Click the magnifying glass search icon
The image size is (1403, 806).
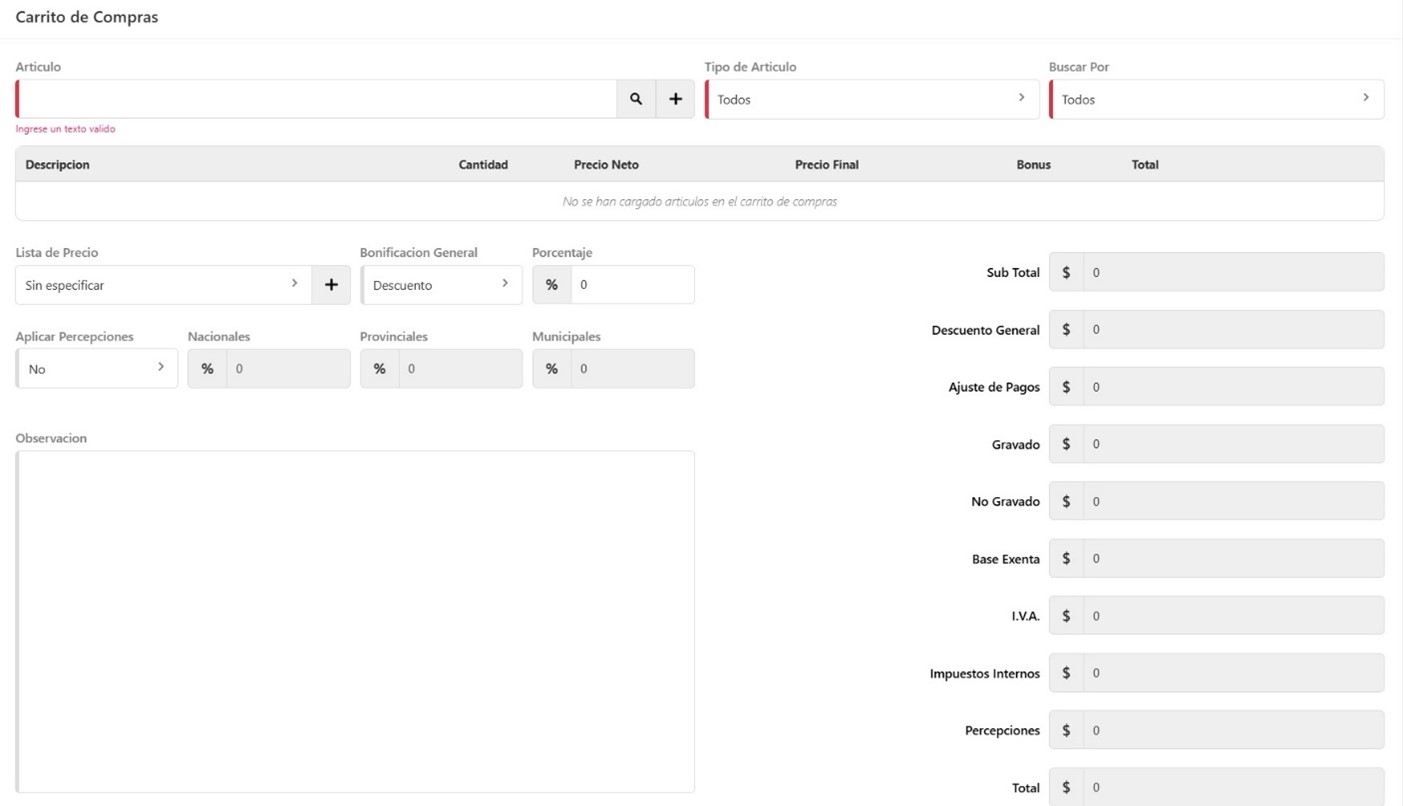point(636,99)
